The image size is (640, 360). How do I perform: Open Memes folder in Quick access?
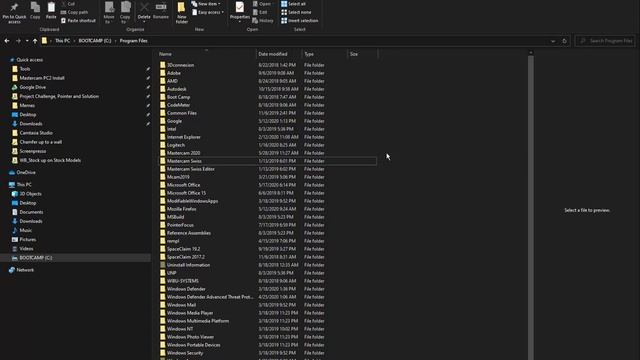27,105
